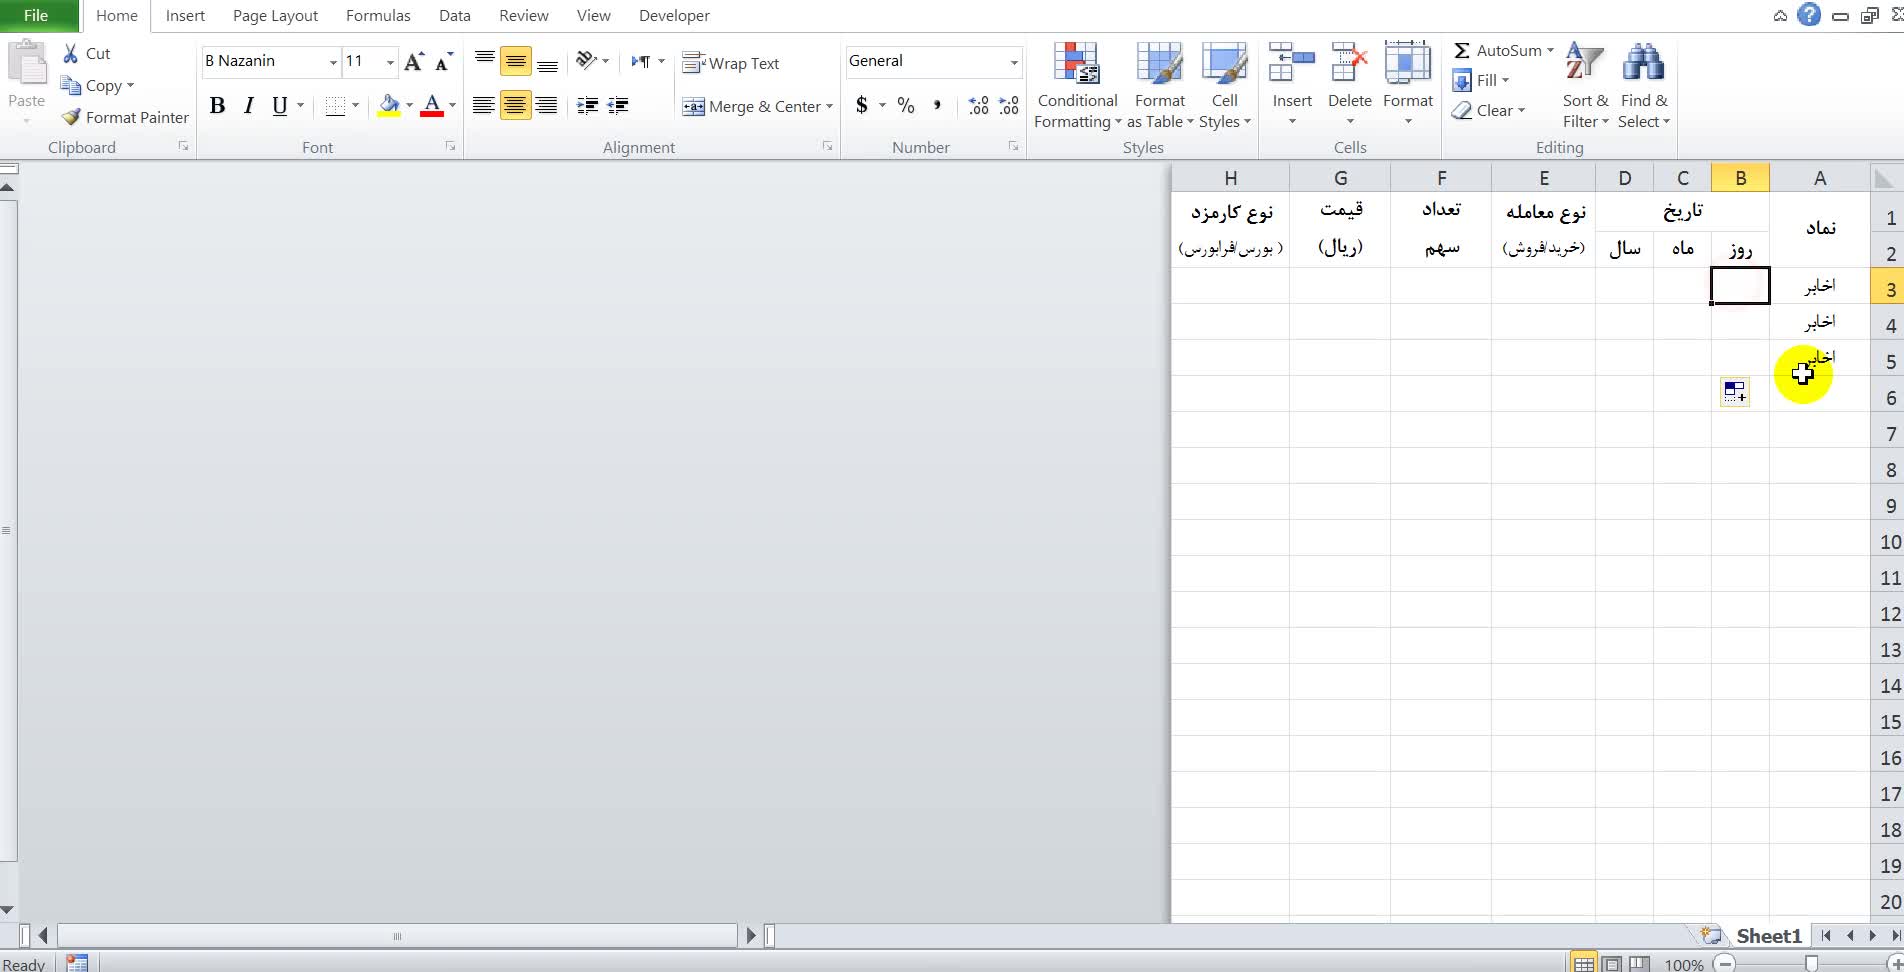Toggle Bold formatting

point(217,106)
